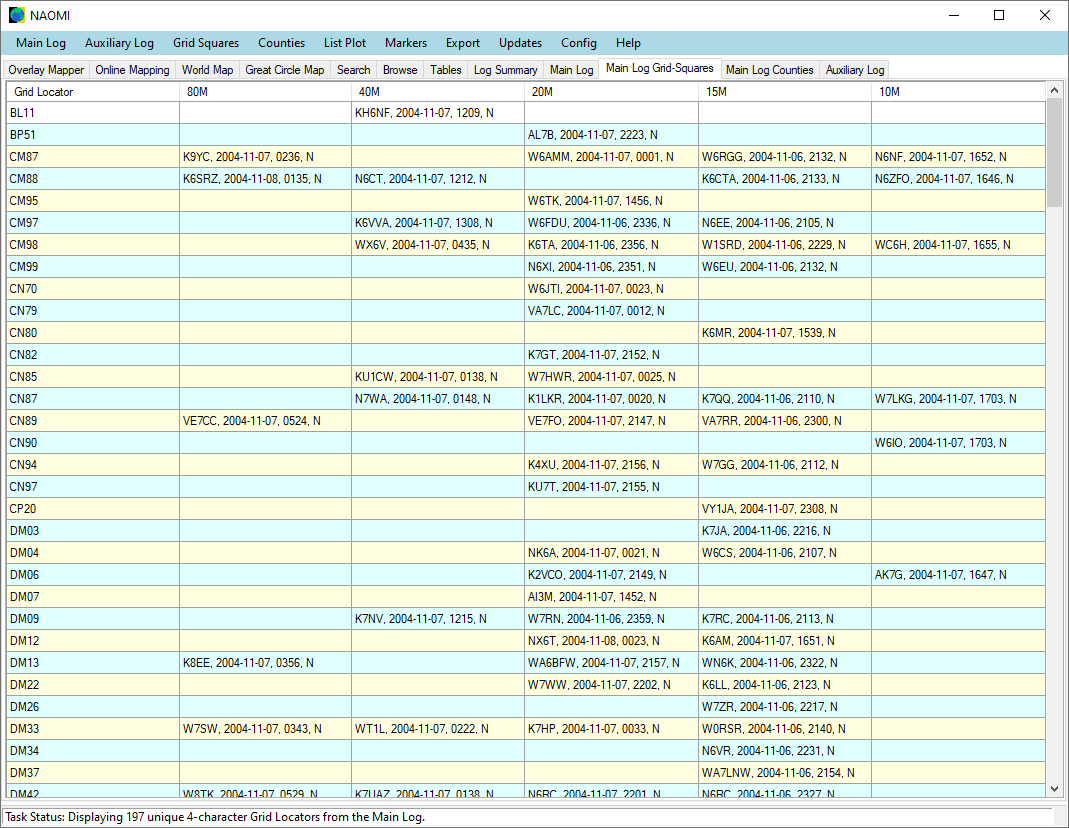Switch to the Overlay Mapper tab
Viewport: 1069px width, 828px height.
(46, 70)
